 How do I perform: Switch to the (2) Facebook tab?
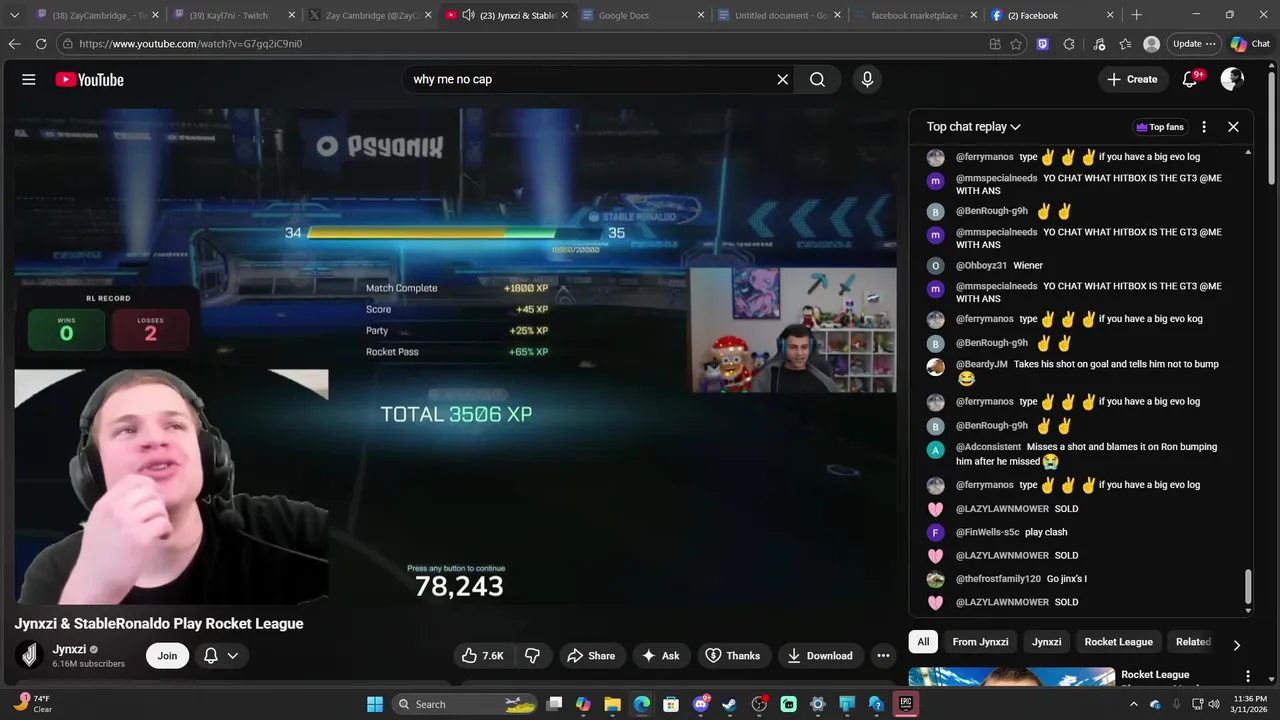[1052, 15]
